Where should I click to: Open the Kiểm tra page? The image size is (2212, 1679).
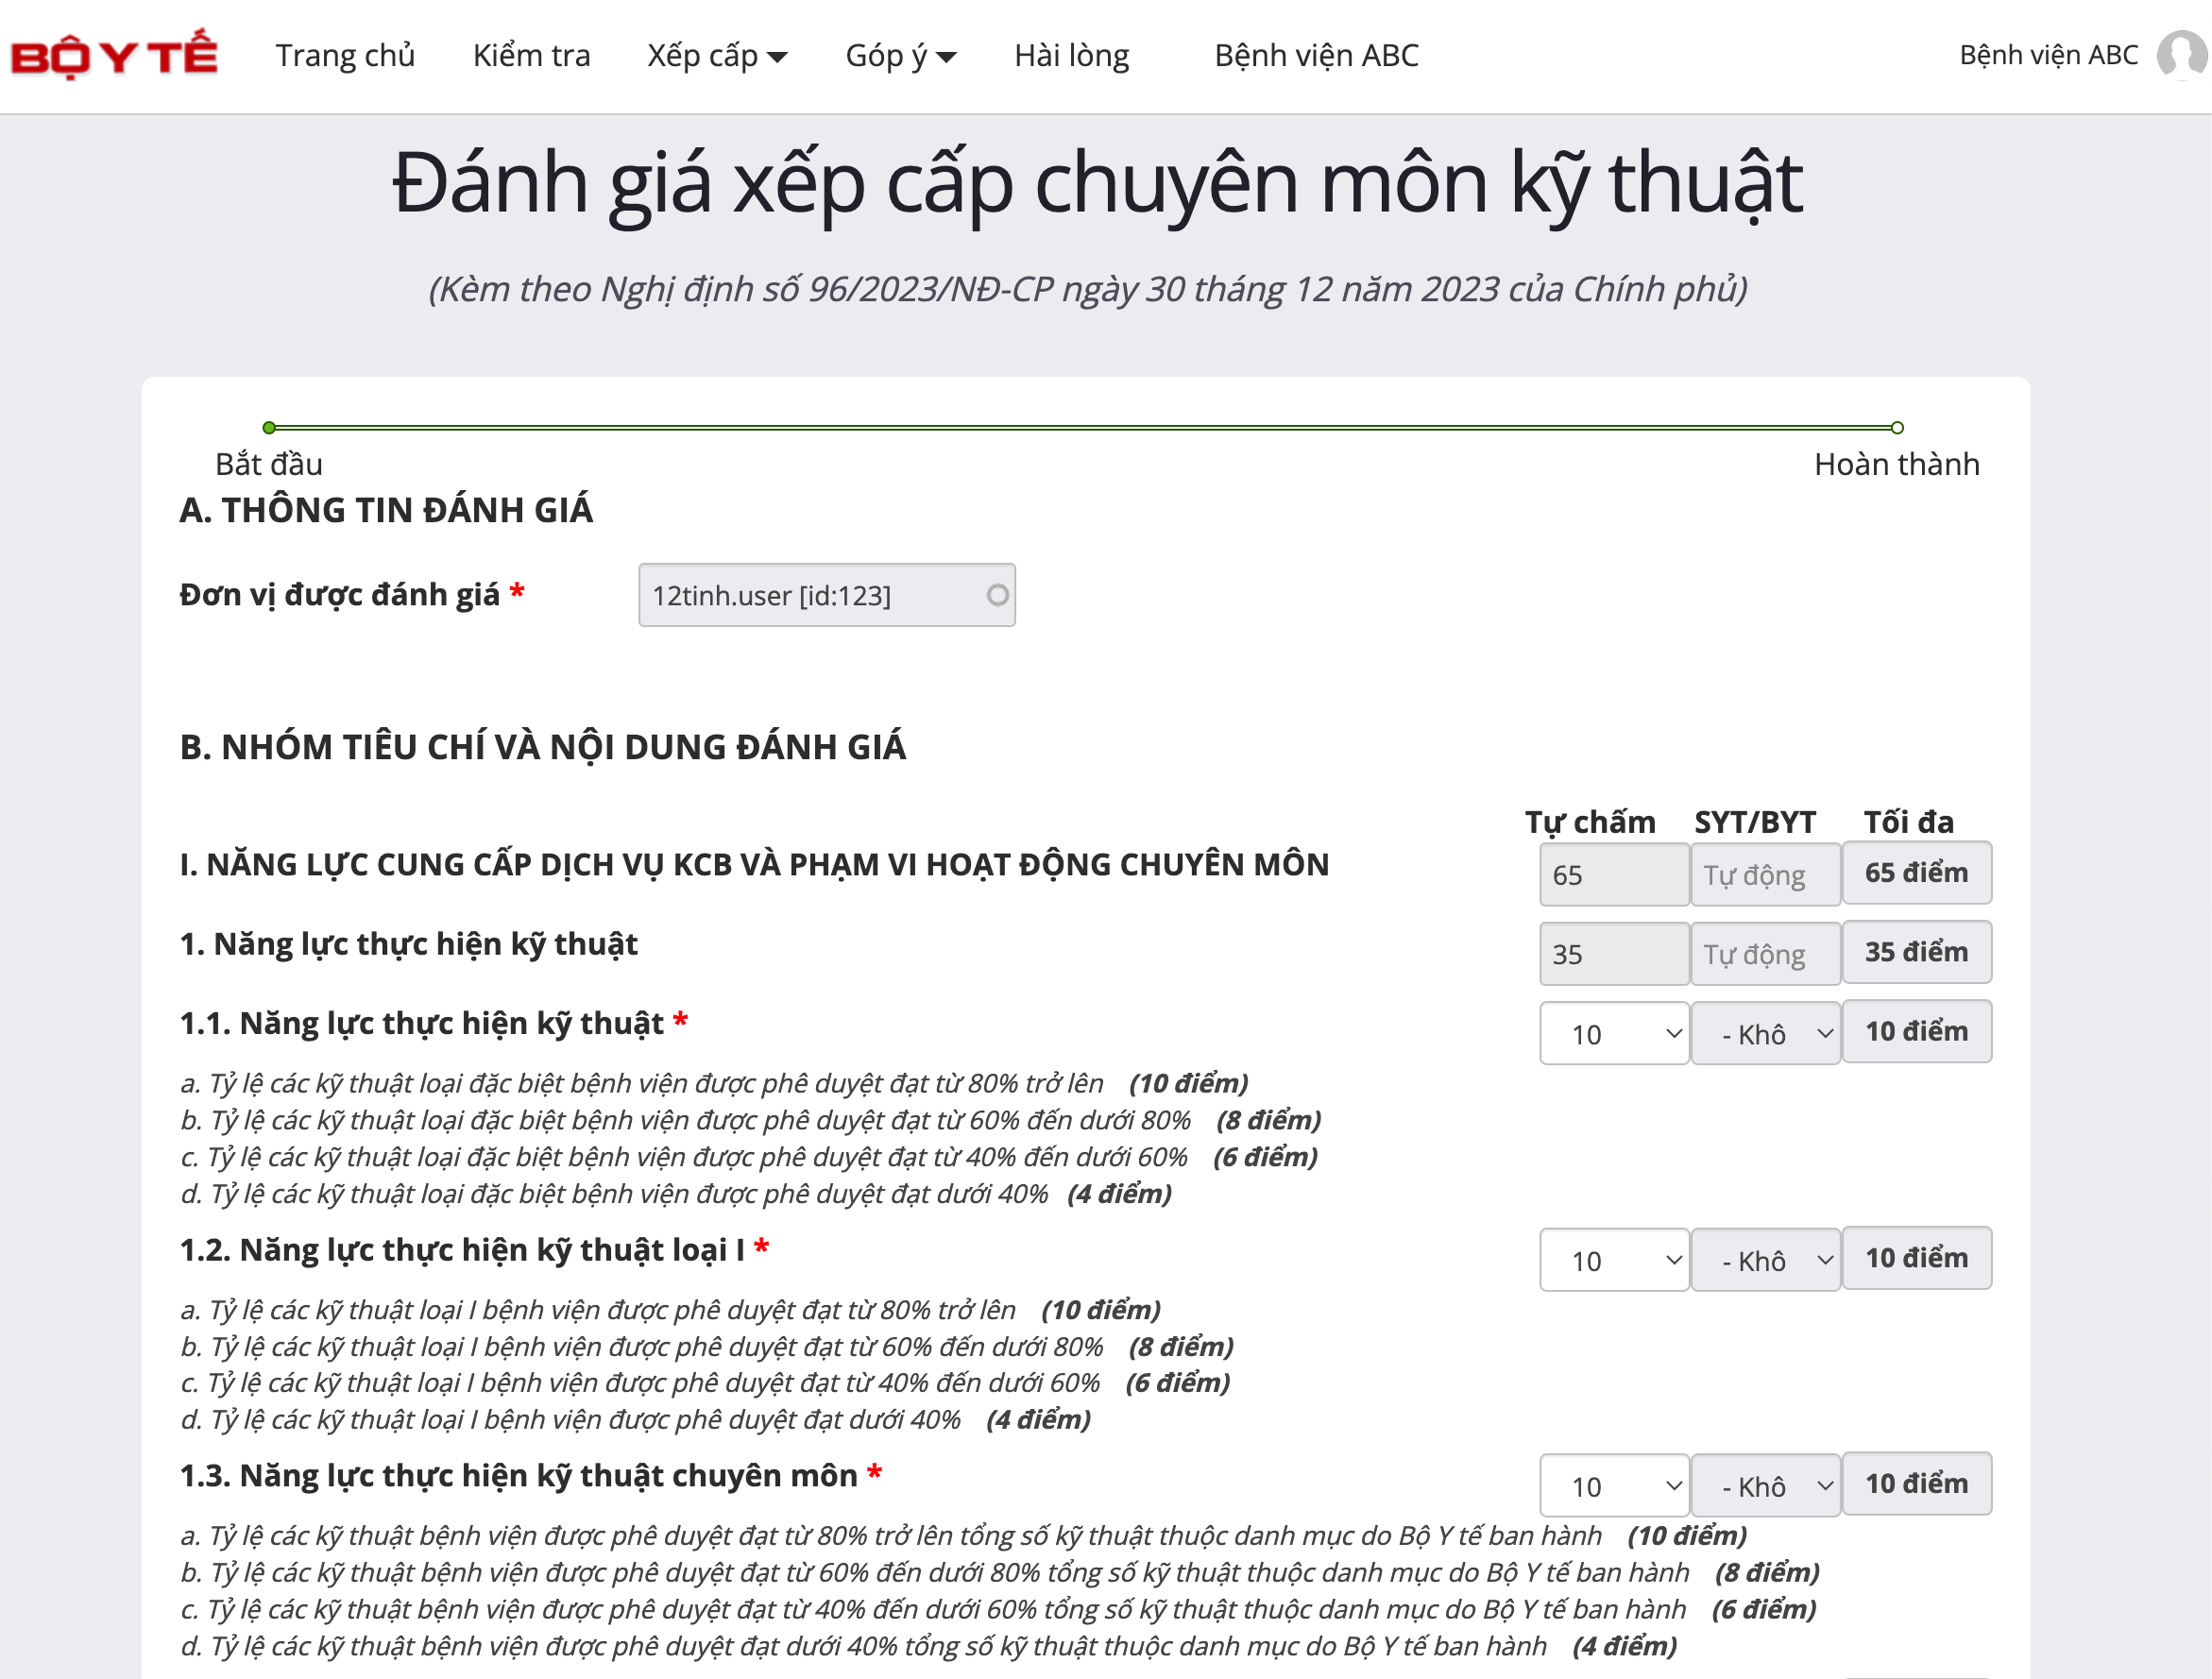[531, 55]
